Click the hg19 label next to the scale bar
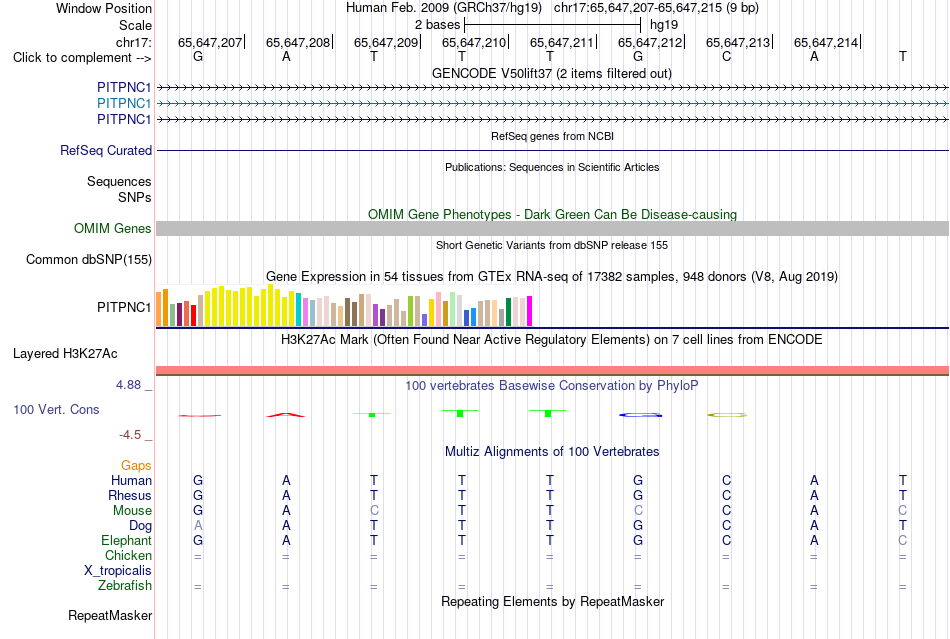950x639 pixels. pos(664,25)
